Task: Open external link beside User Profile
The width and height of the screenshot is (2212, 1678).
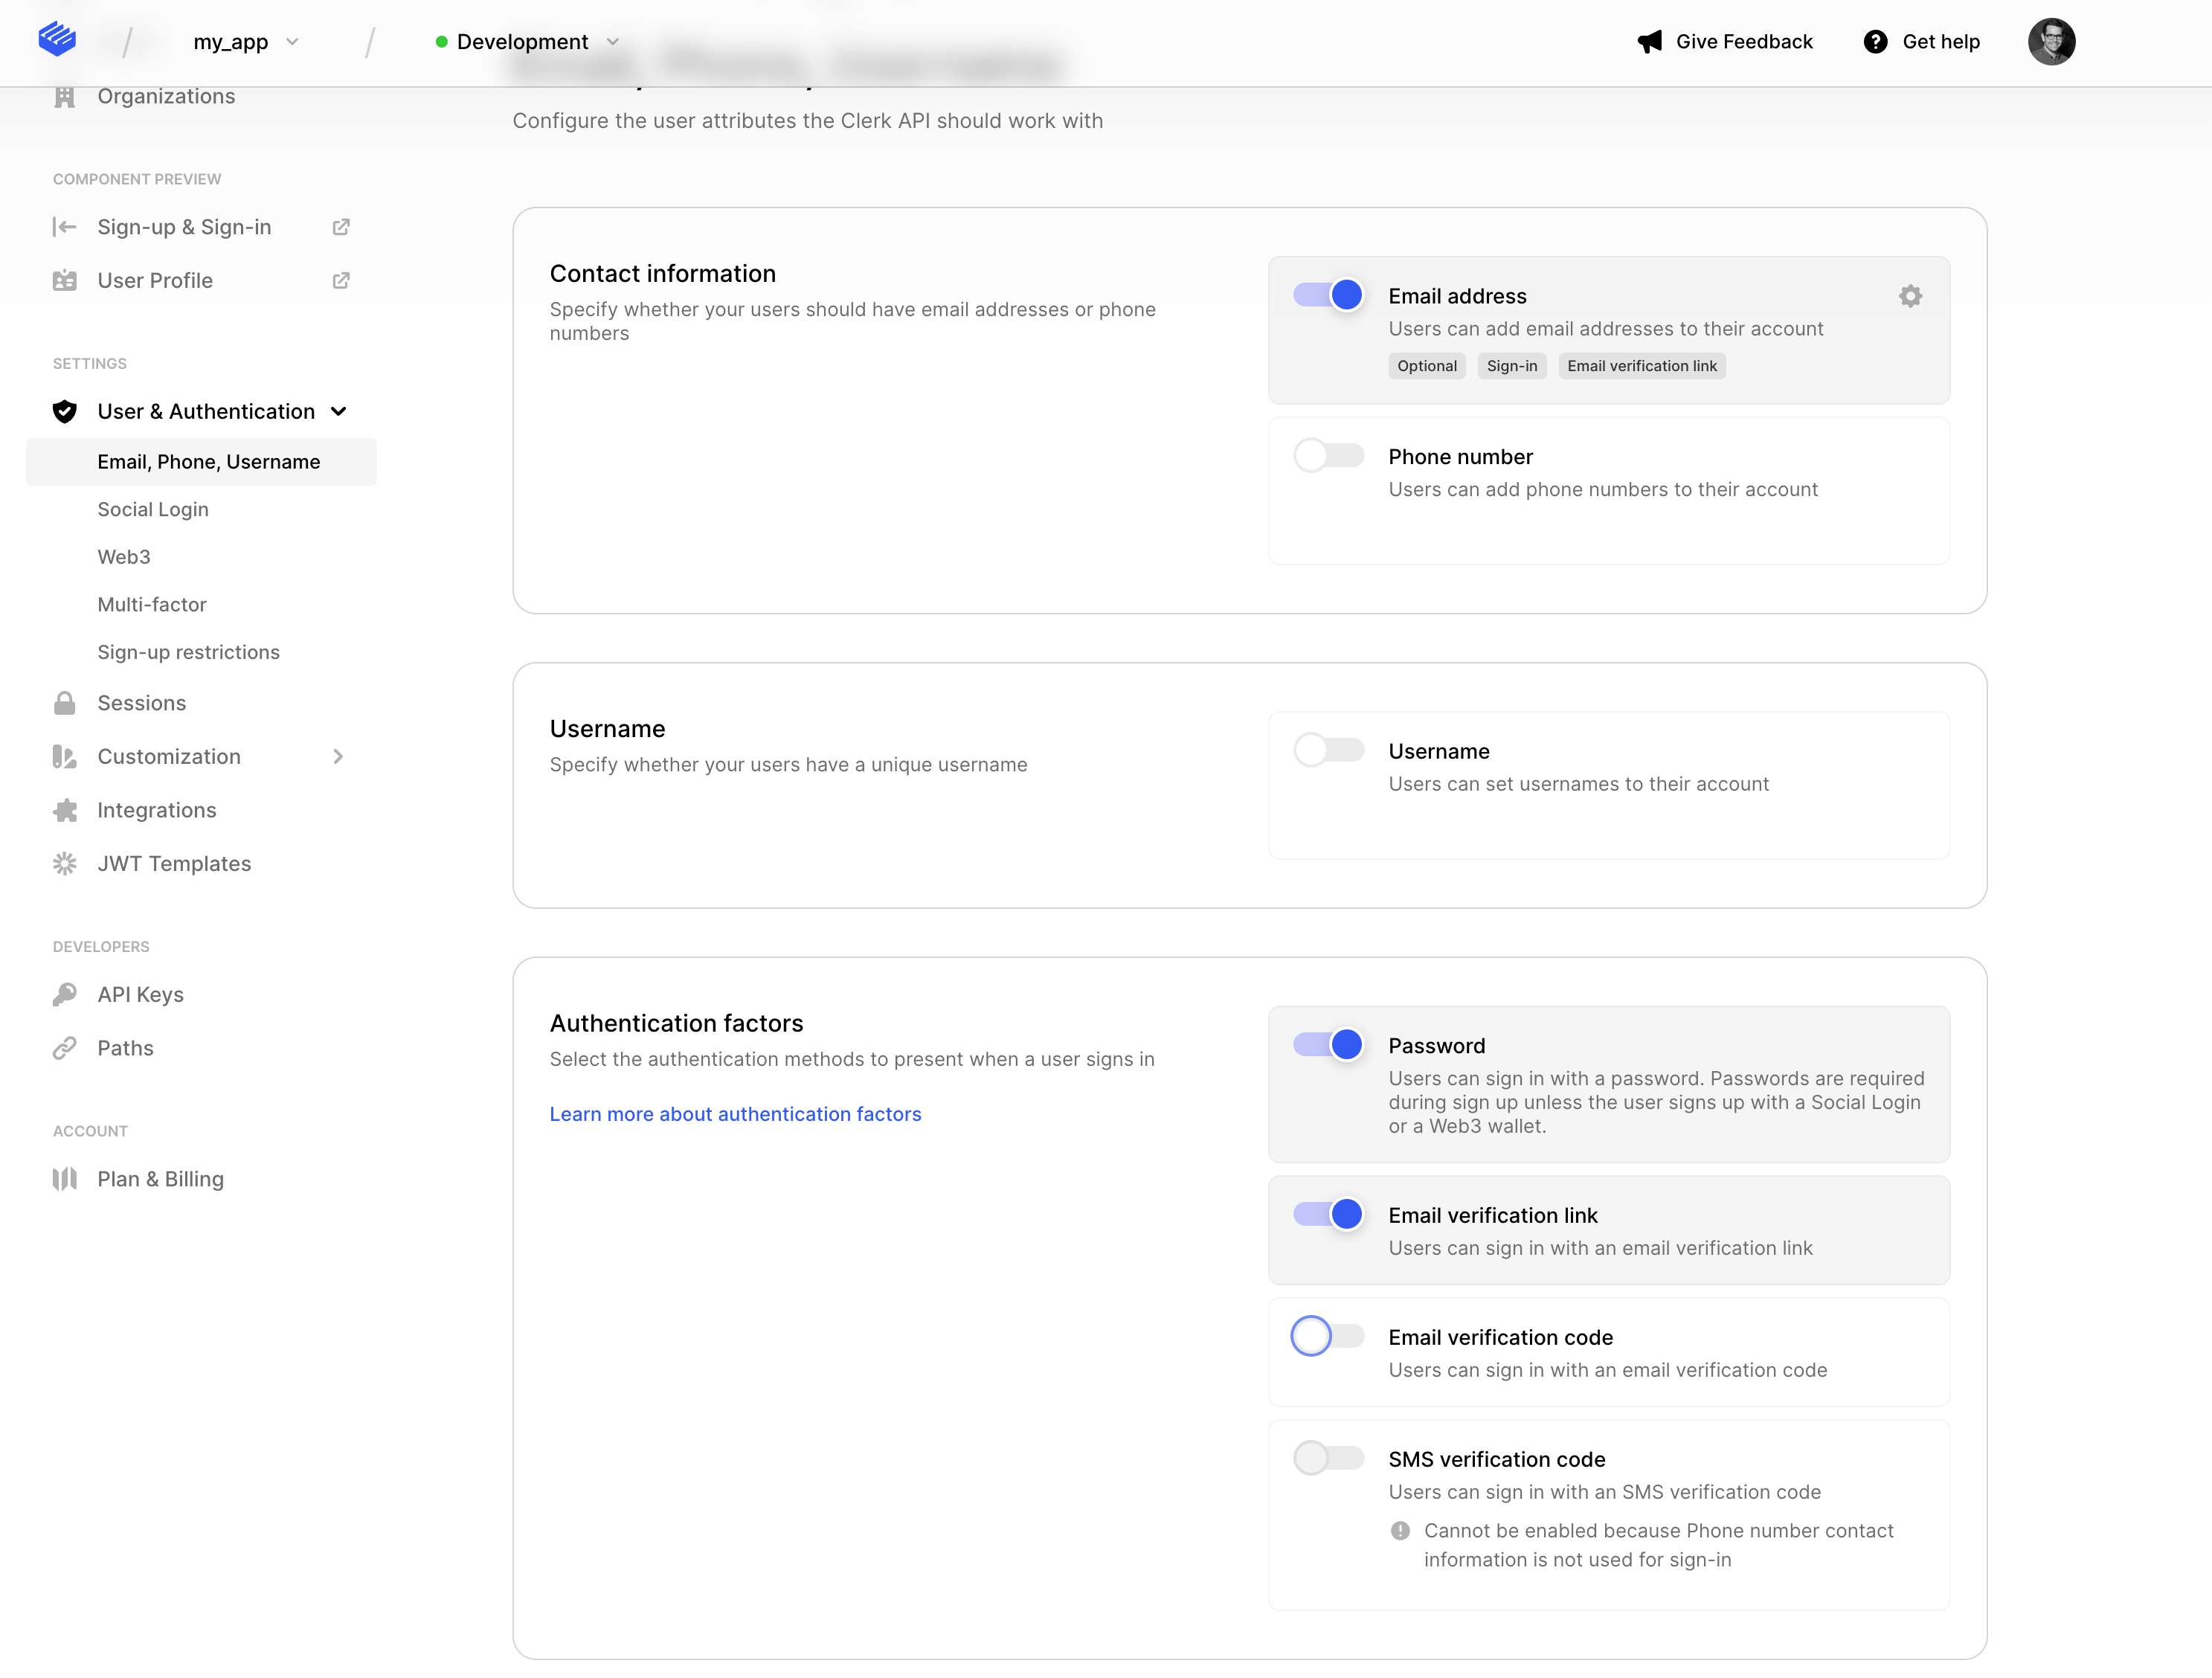Action: point(341,281)
